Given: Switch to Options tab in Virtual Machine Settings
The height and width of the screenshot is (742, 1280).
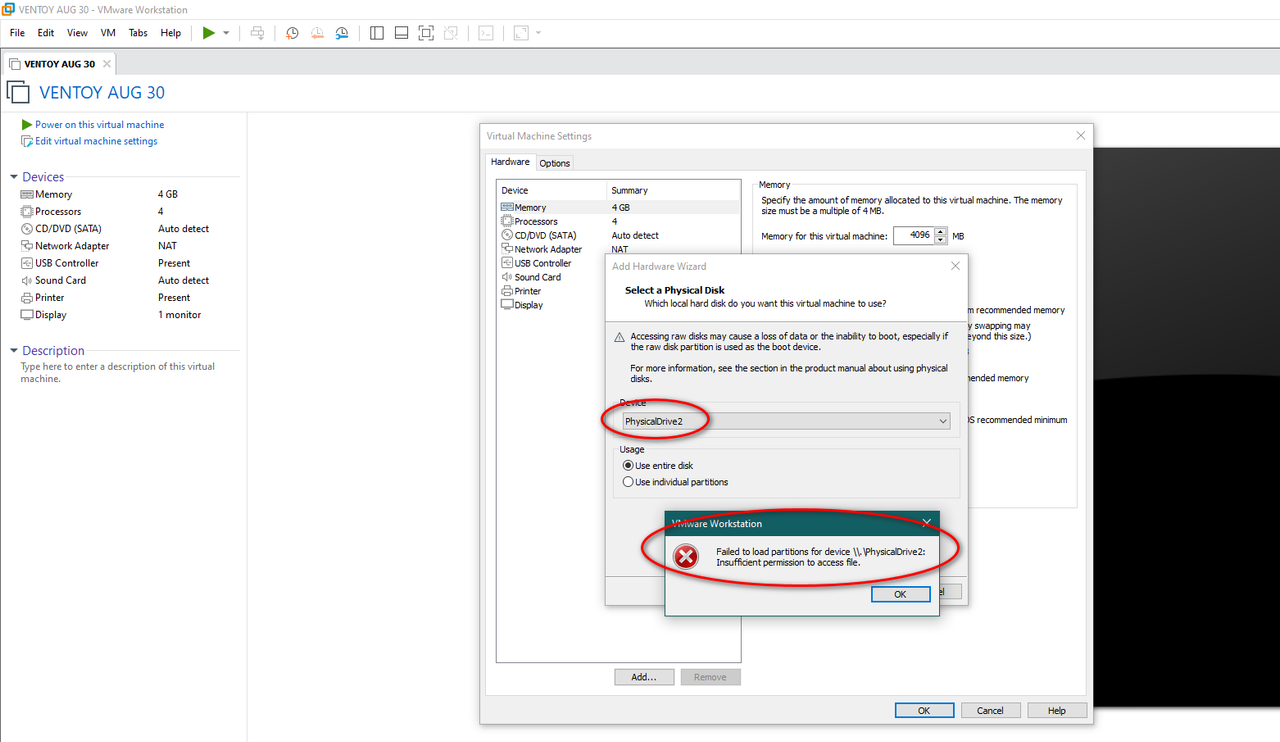Looking at the screenshot, I should point(555,163).
